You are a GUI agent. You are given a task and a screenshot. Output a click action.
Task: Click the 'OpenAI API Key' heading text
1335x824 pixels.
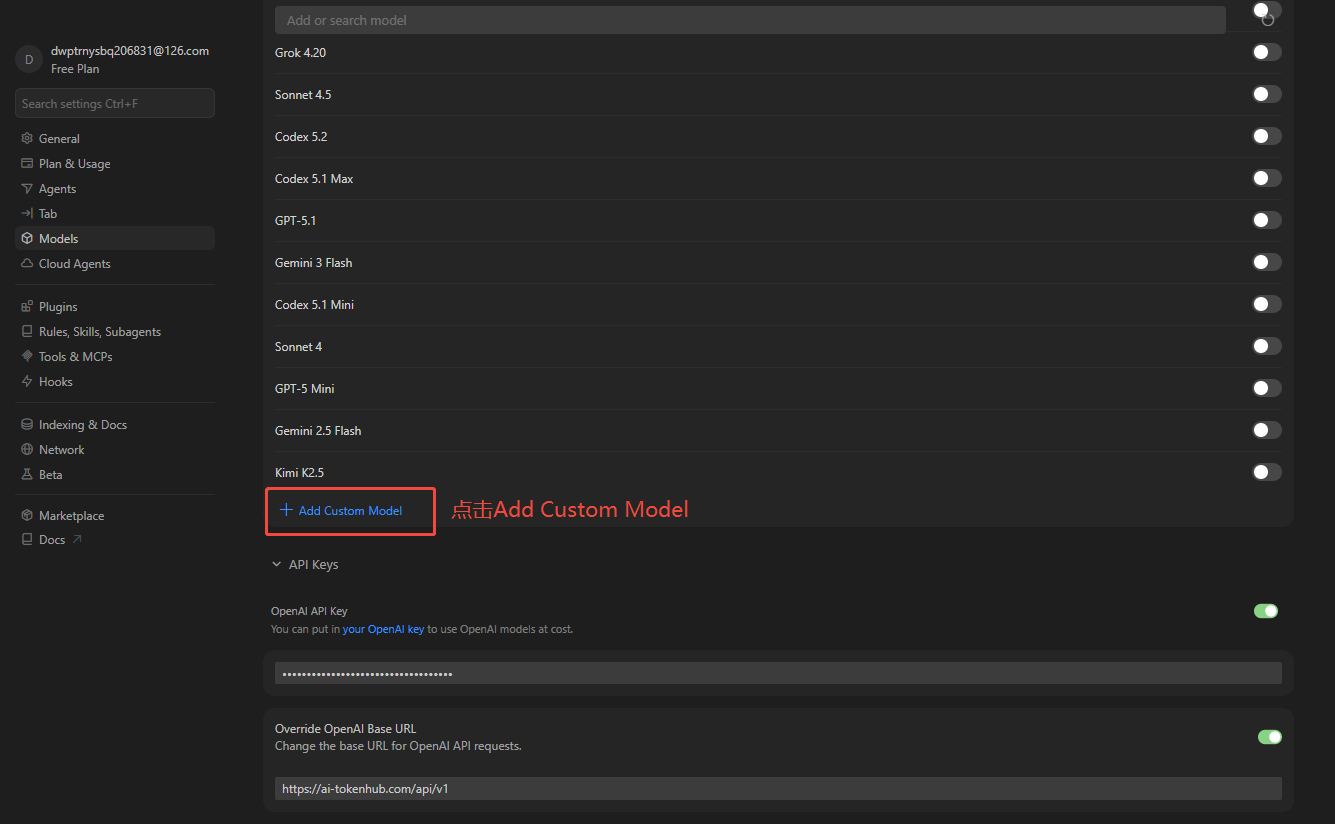309,611
